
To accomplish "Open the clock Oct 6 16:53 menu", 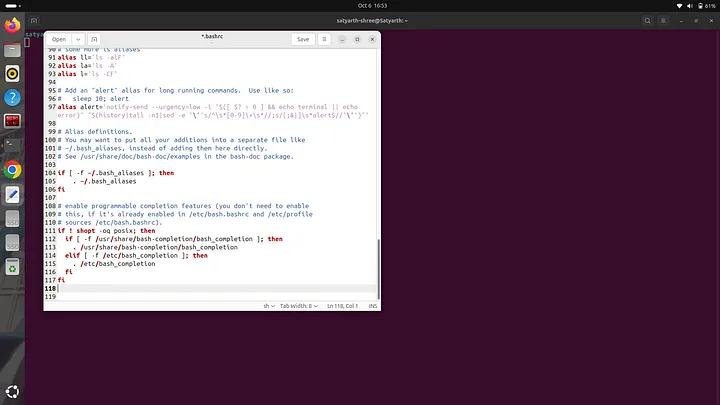I will click(x=372, y=6).
